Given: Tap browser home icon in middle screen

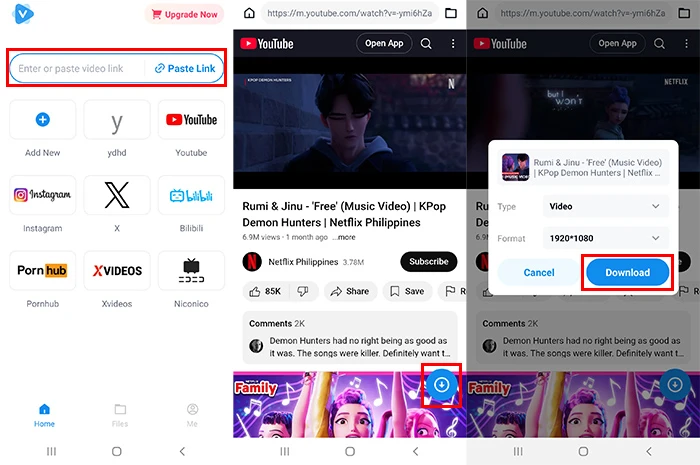Looking at the screenshot, I should point(249,13).
